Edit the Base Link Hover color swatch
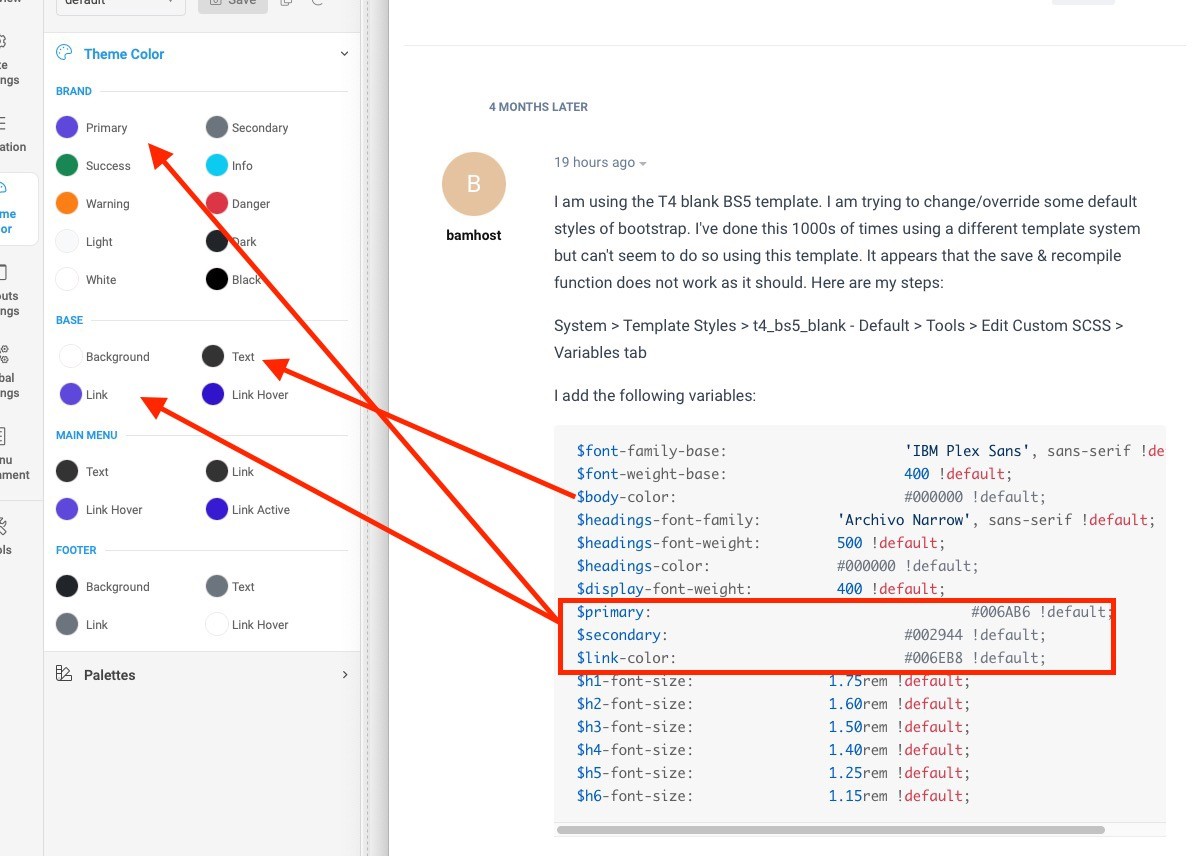 pos(213,394)
